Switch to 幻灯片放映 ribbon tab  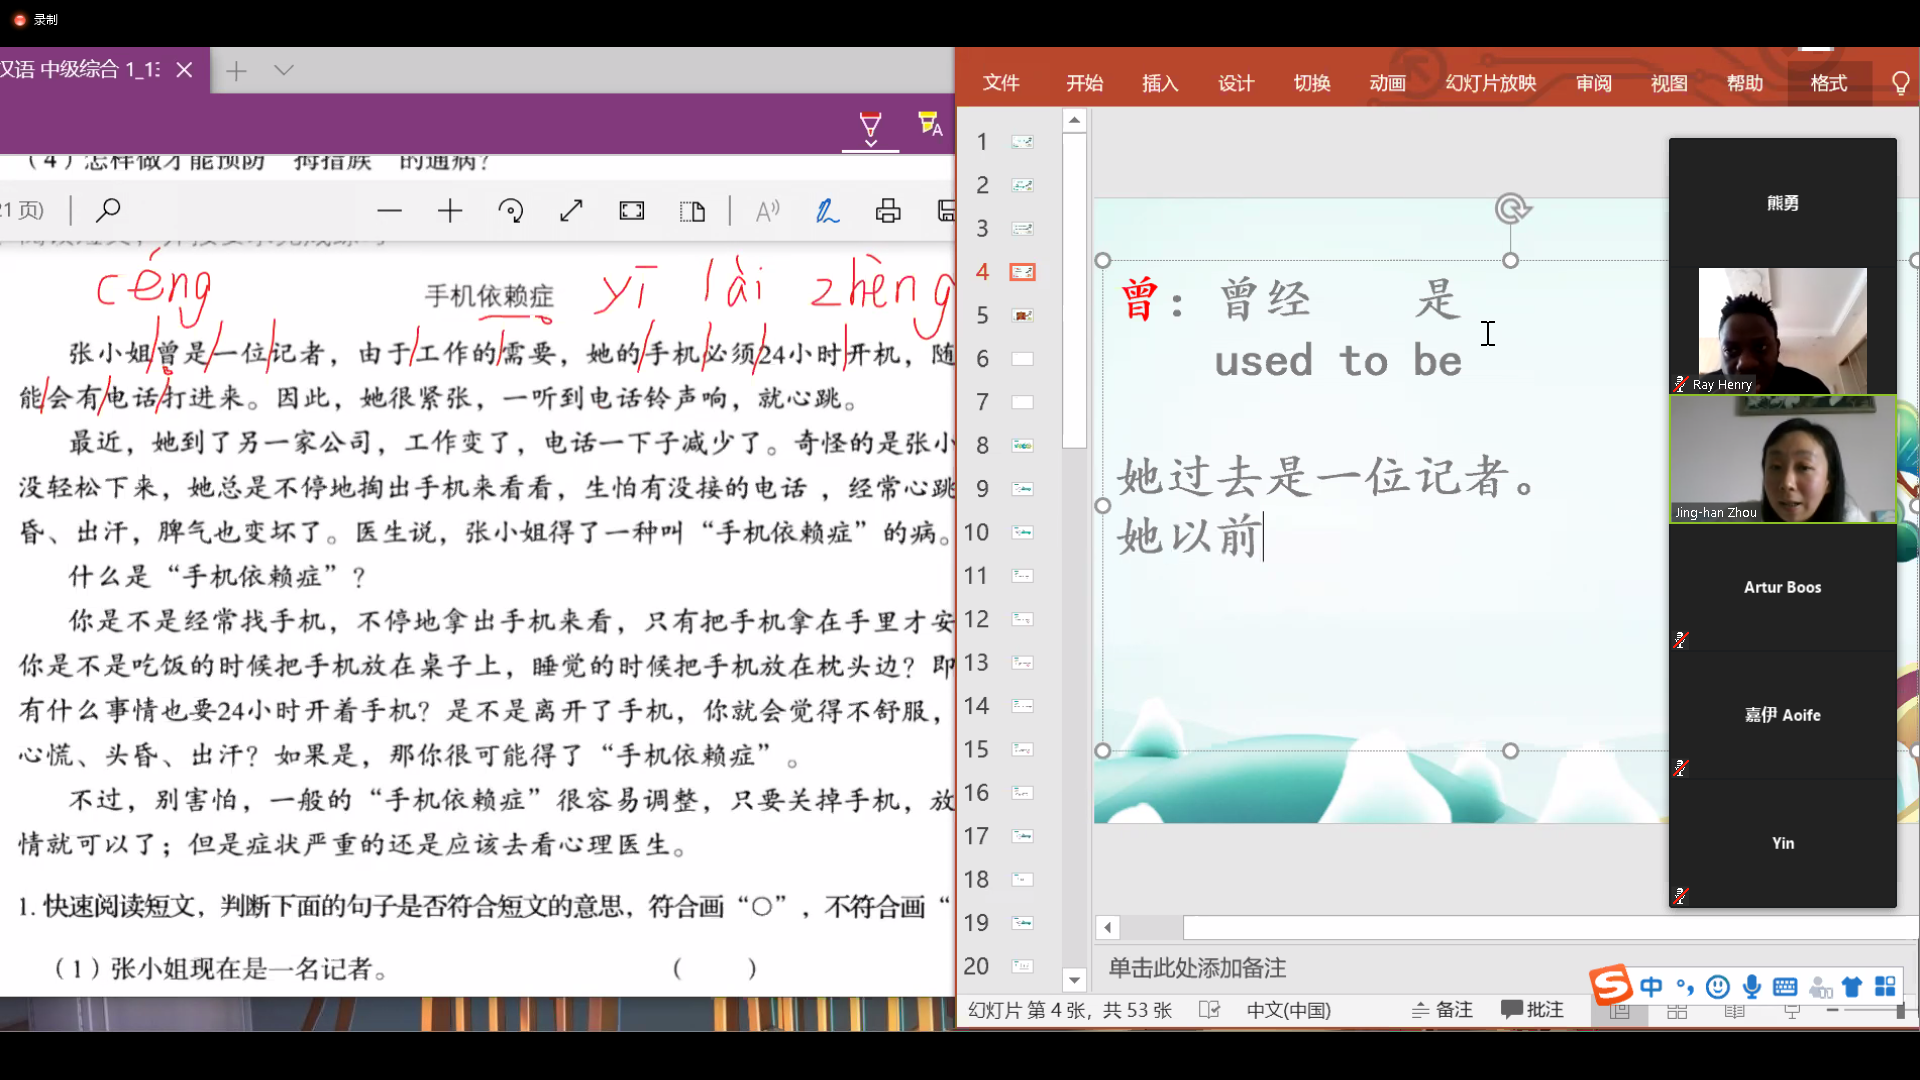click(1490, 83)
